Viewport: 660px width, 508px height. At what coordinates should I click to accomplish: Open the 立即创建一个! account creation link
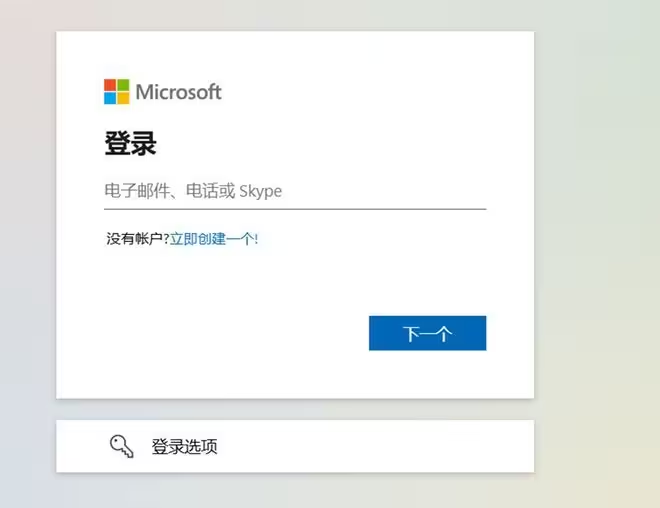click(x=214, y=239)
